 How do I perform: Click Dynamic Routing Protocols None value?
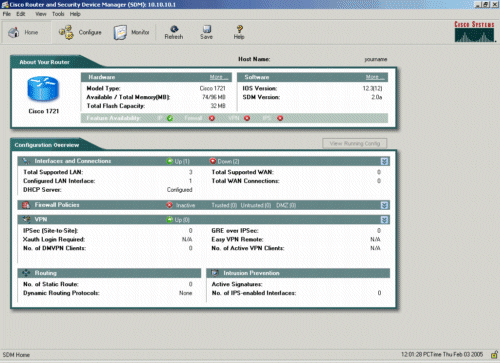[x=186, y=293]
